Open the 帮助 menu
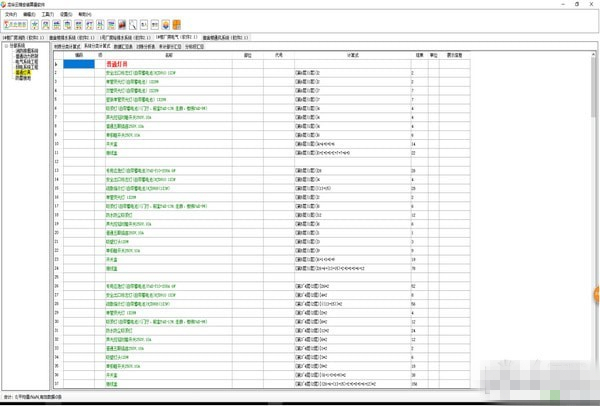 85,15
